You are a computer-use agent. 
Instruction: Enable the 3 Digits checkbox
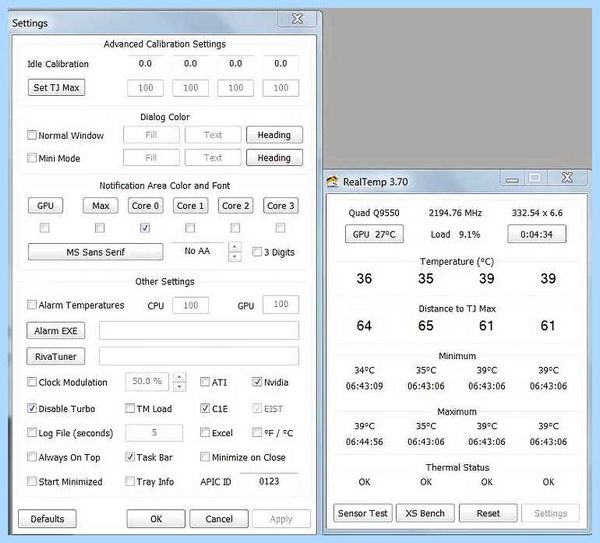tap(257, 252)
